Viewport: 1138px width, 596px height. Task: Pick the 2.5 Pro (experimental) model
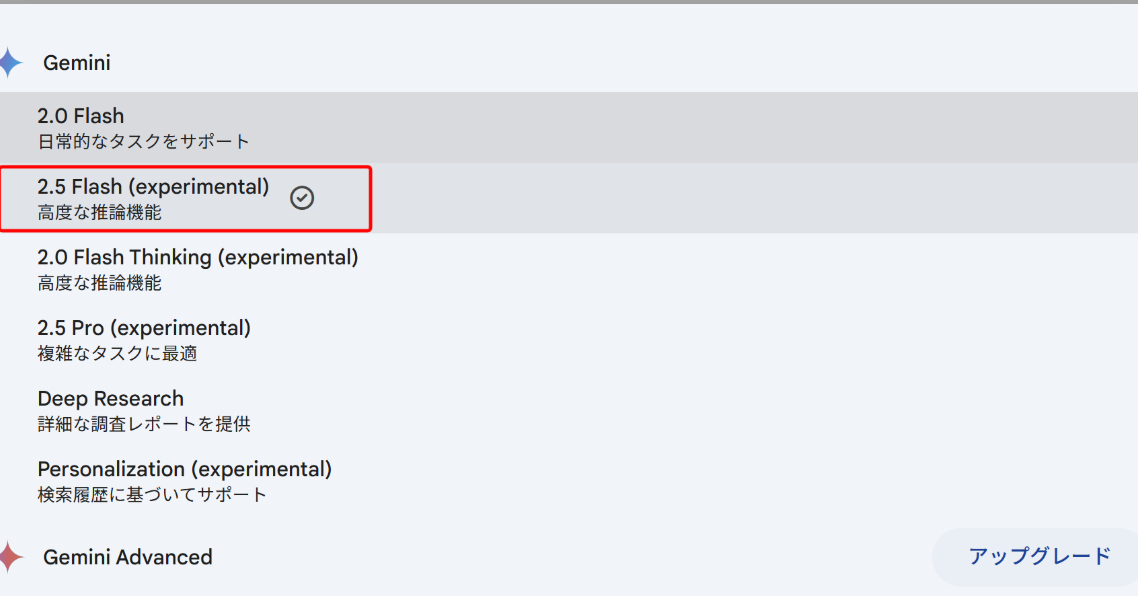coord(144,328)
